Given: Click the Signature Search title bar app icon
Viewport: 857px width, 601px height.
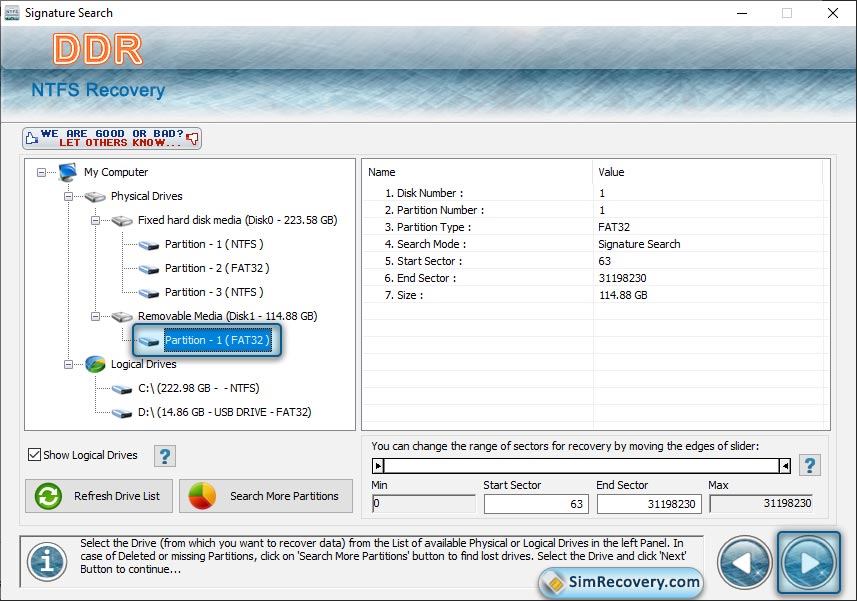Looking at the screenshot, I should 12,13.
